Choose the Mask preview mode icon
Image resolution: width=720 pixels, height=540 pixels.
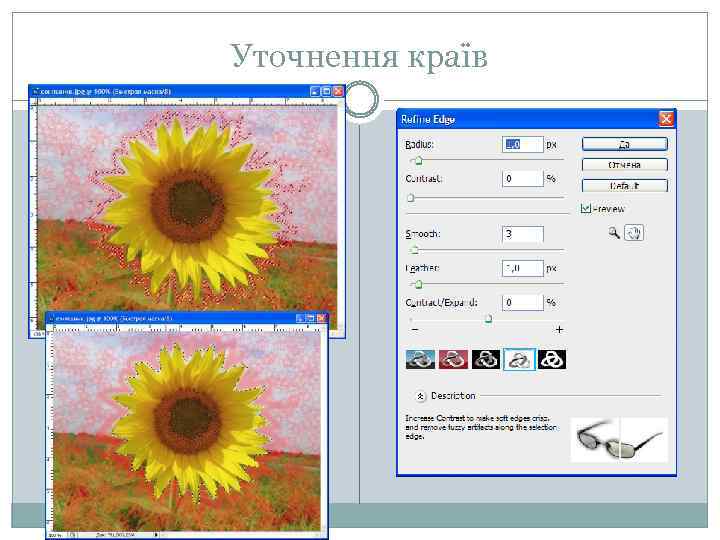coord(552,360)
